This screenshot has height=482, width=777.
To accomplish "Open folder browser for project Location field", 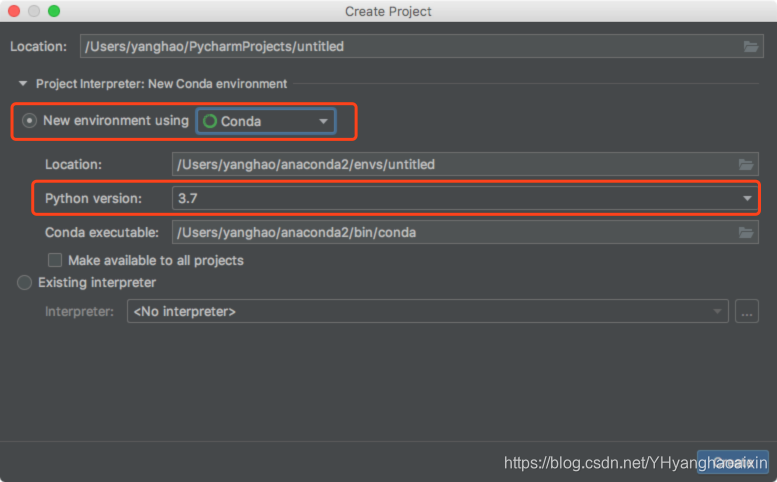I will [x=751, y=47].
